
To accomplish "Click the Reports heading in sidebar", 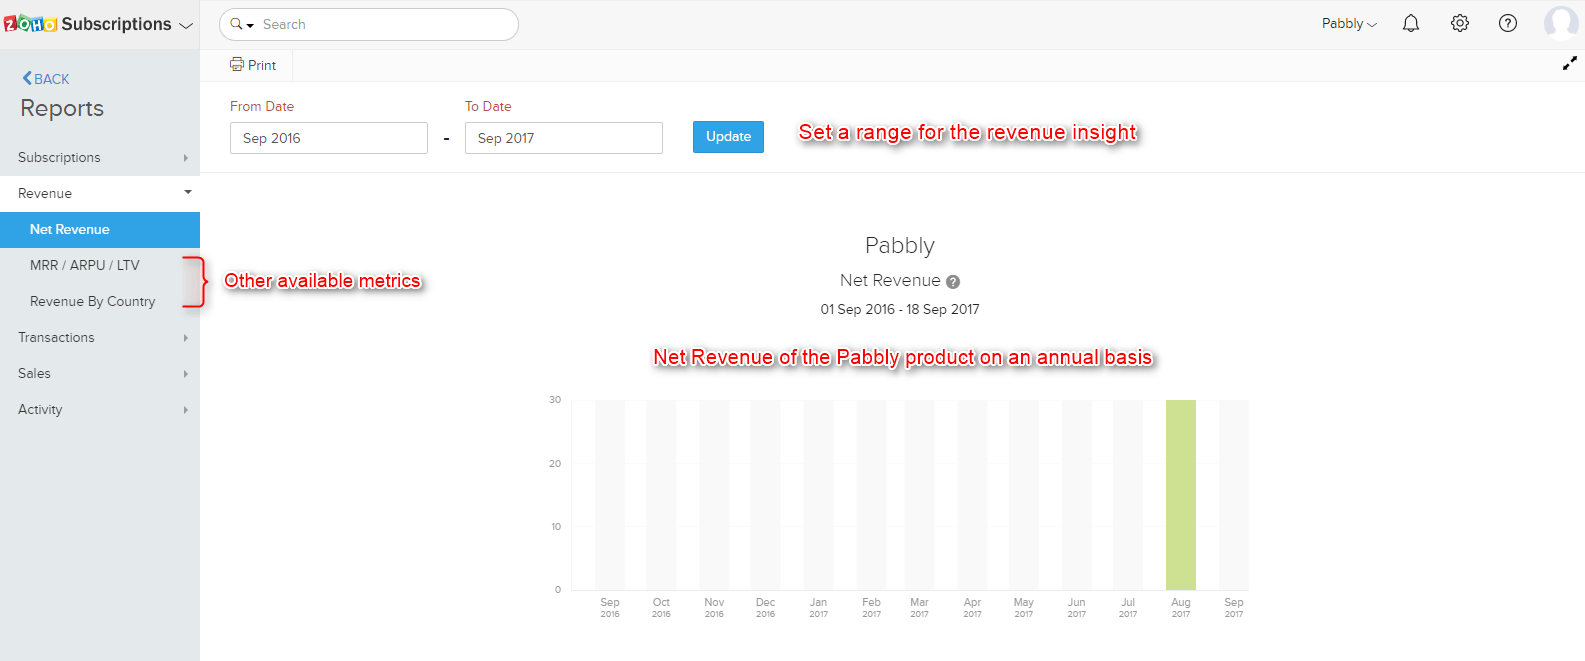I will [x=62, y=108].
